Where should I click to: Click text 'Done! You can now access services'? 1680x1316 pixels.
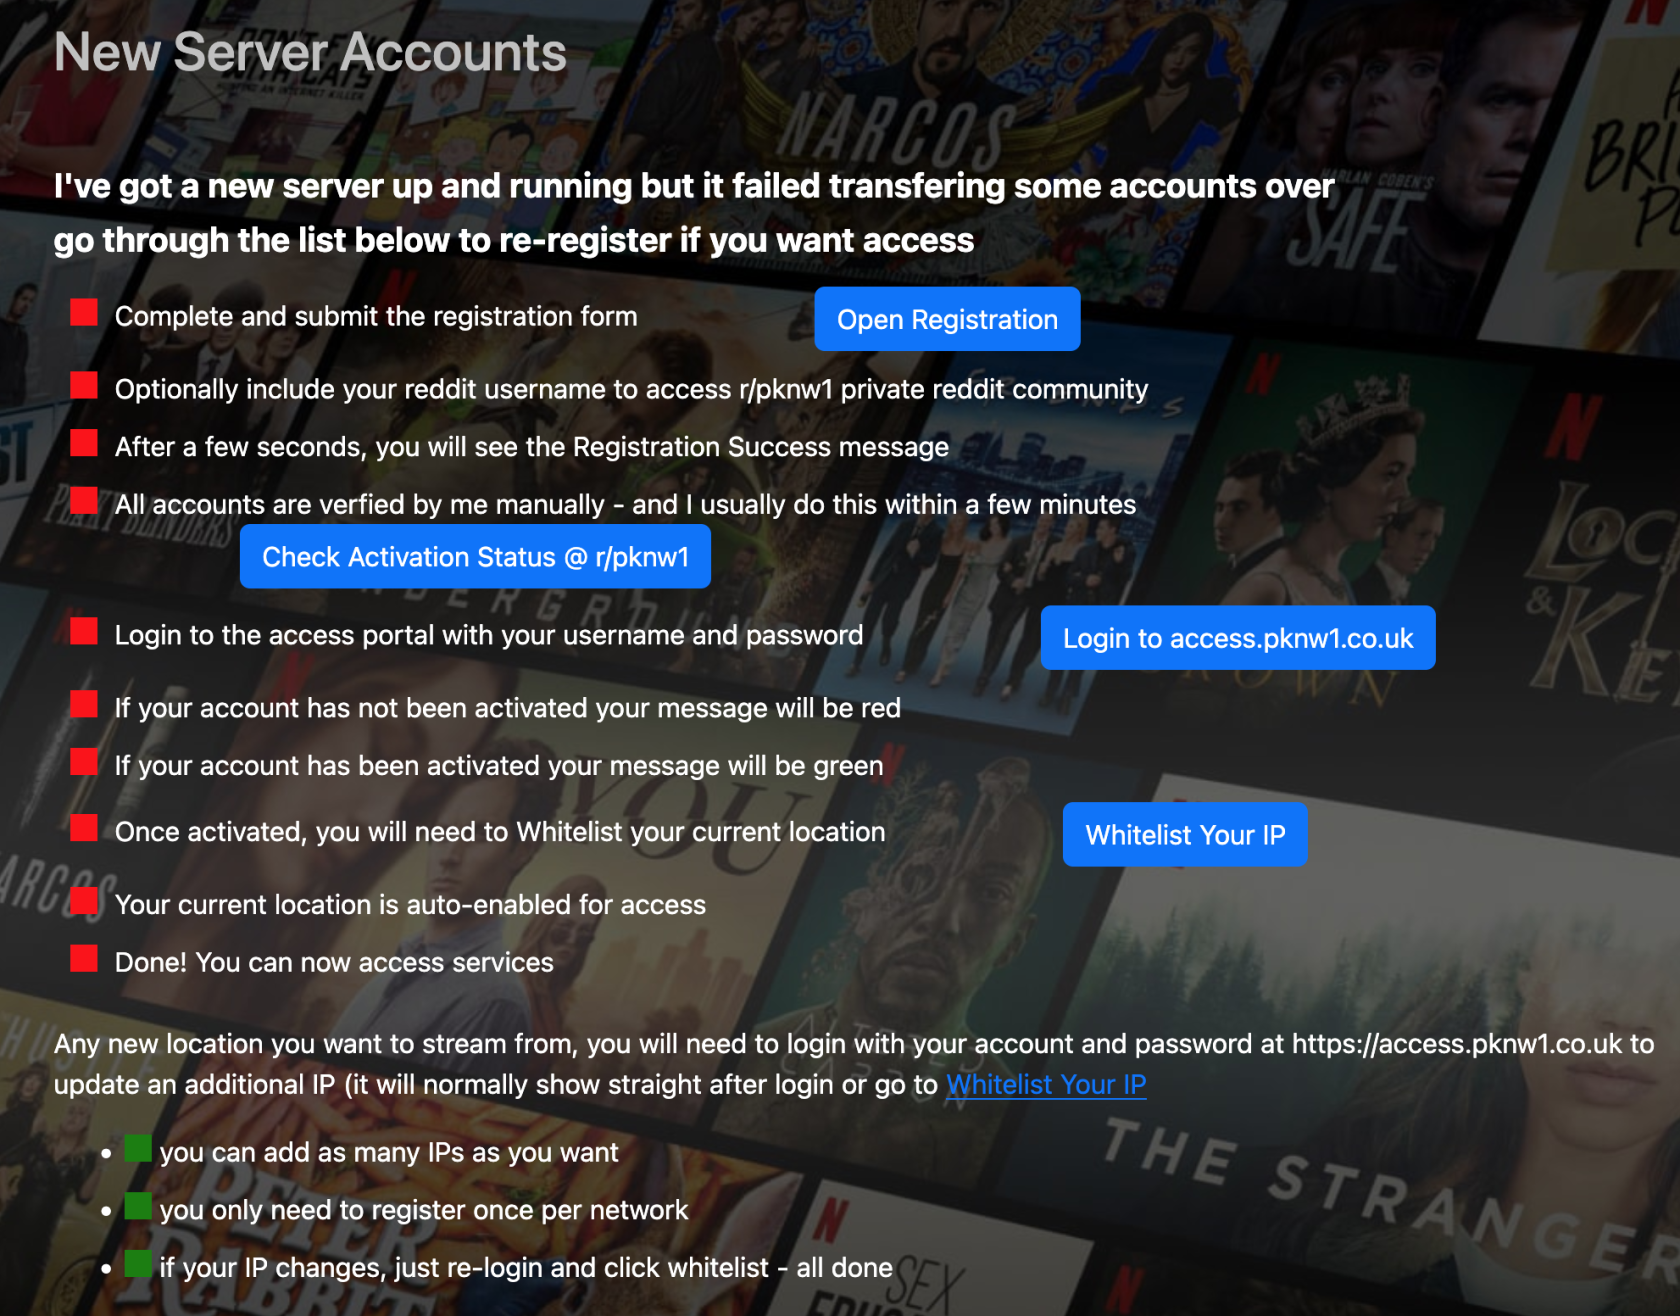pyautogui.click(x=334, y=962)
